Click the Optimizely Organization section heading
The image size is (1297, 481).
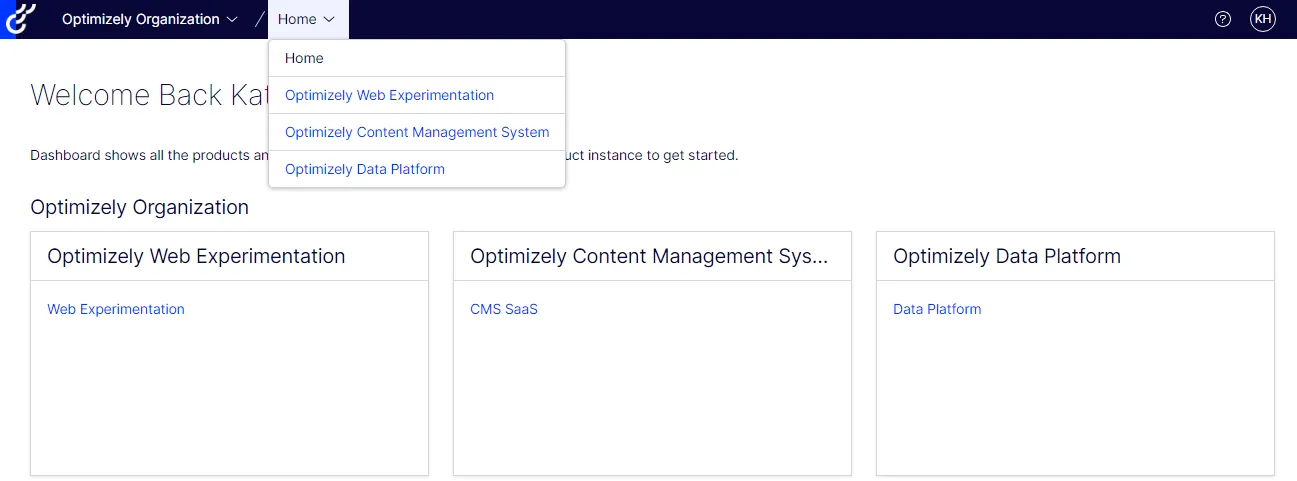point(140,207)
